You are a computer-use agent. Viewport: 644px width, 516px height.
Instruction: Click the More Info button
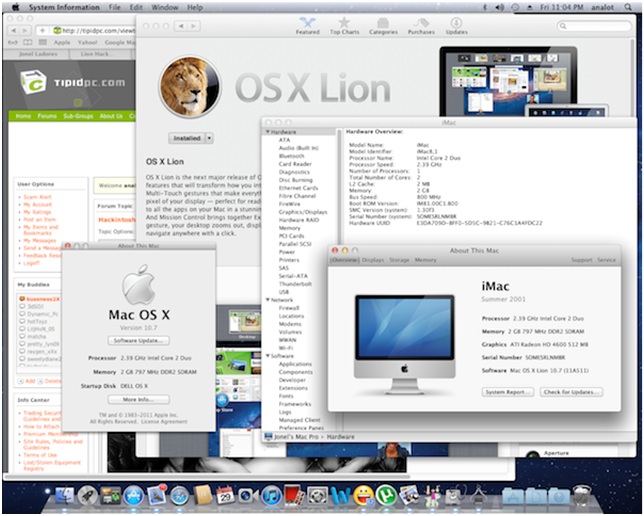click(139, 399)
